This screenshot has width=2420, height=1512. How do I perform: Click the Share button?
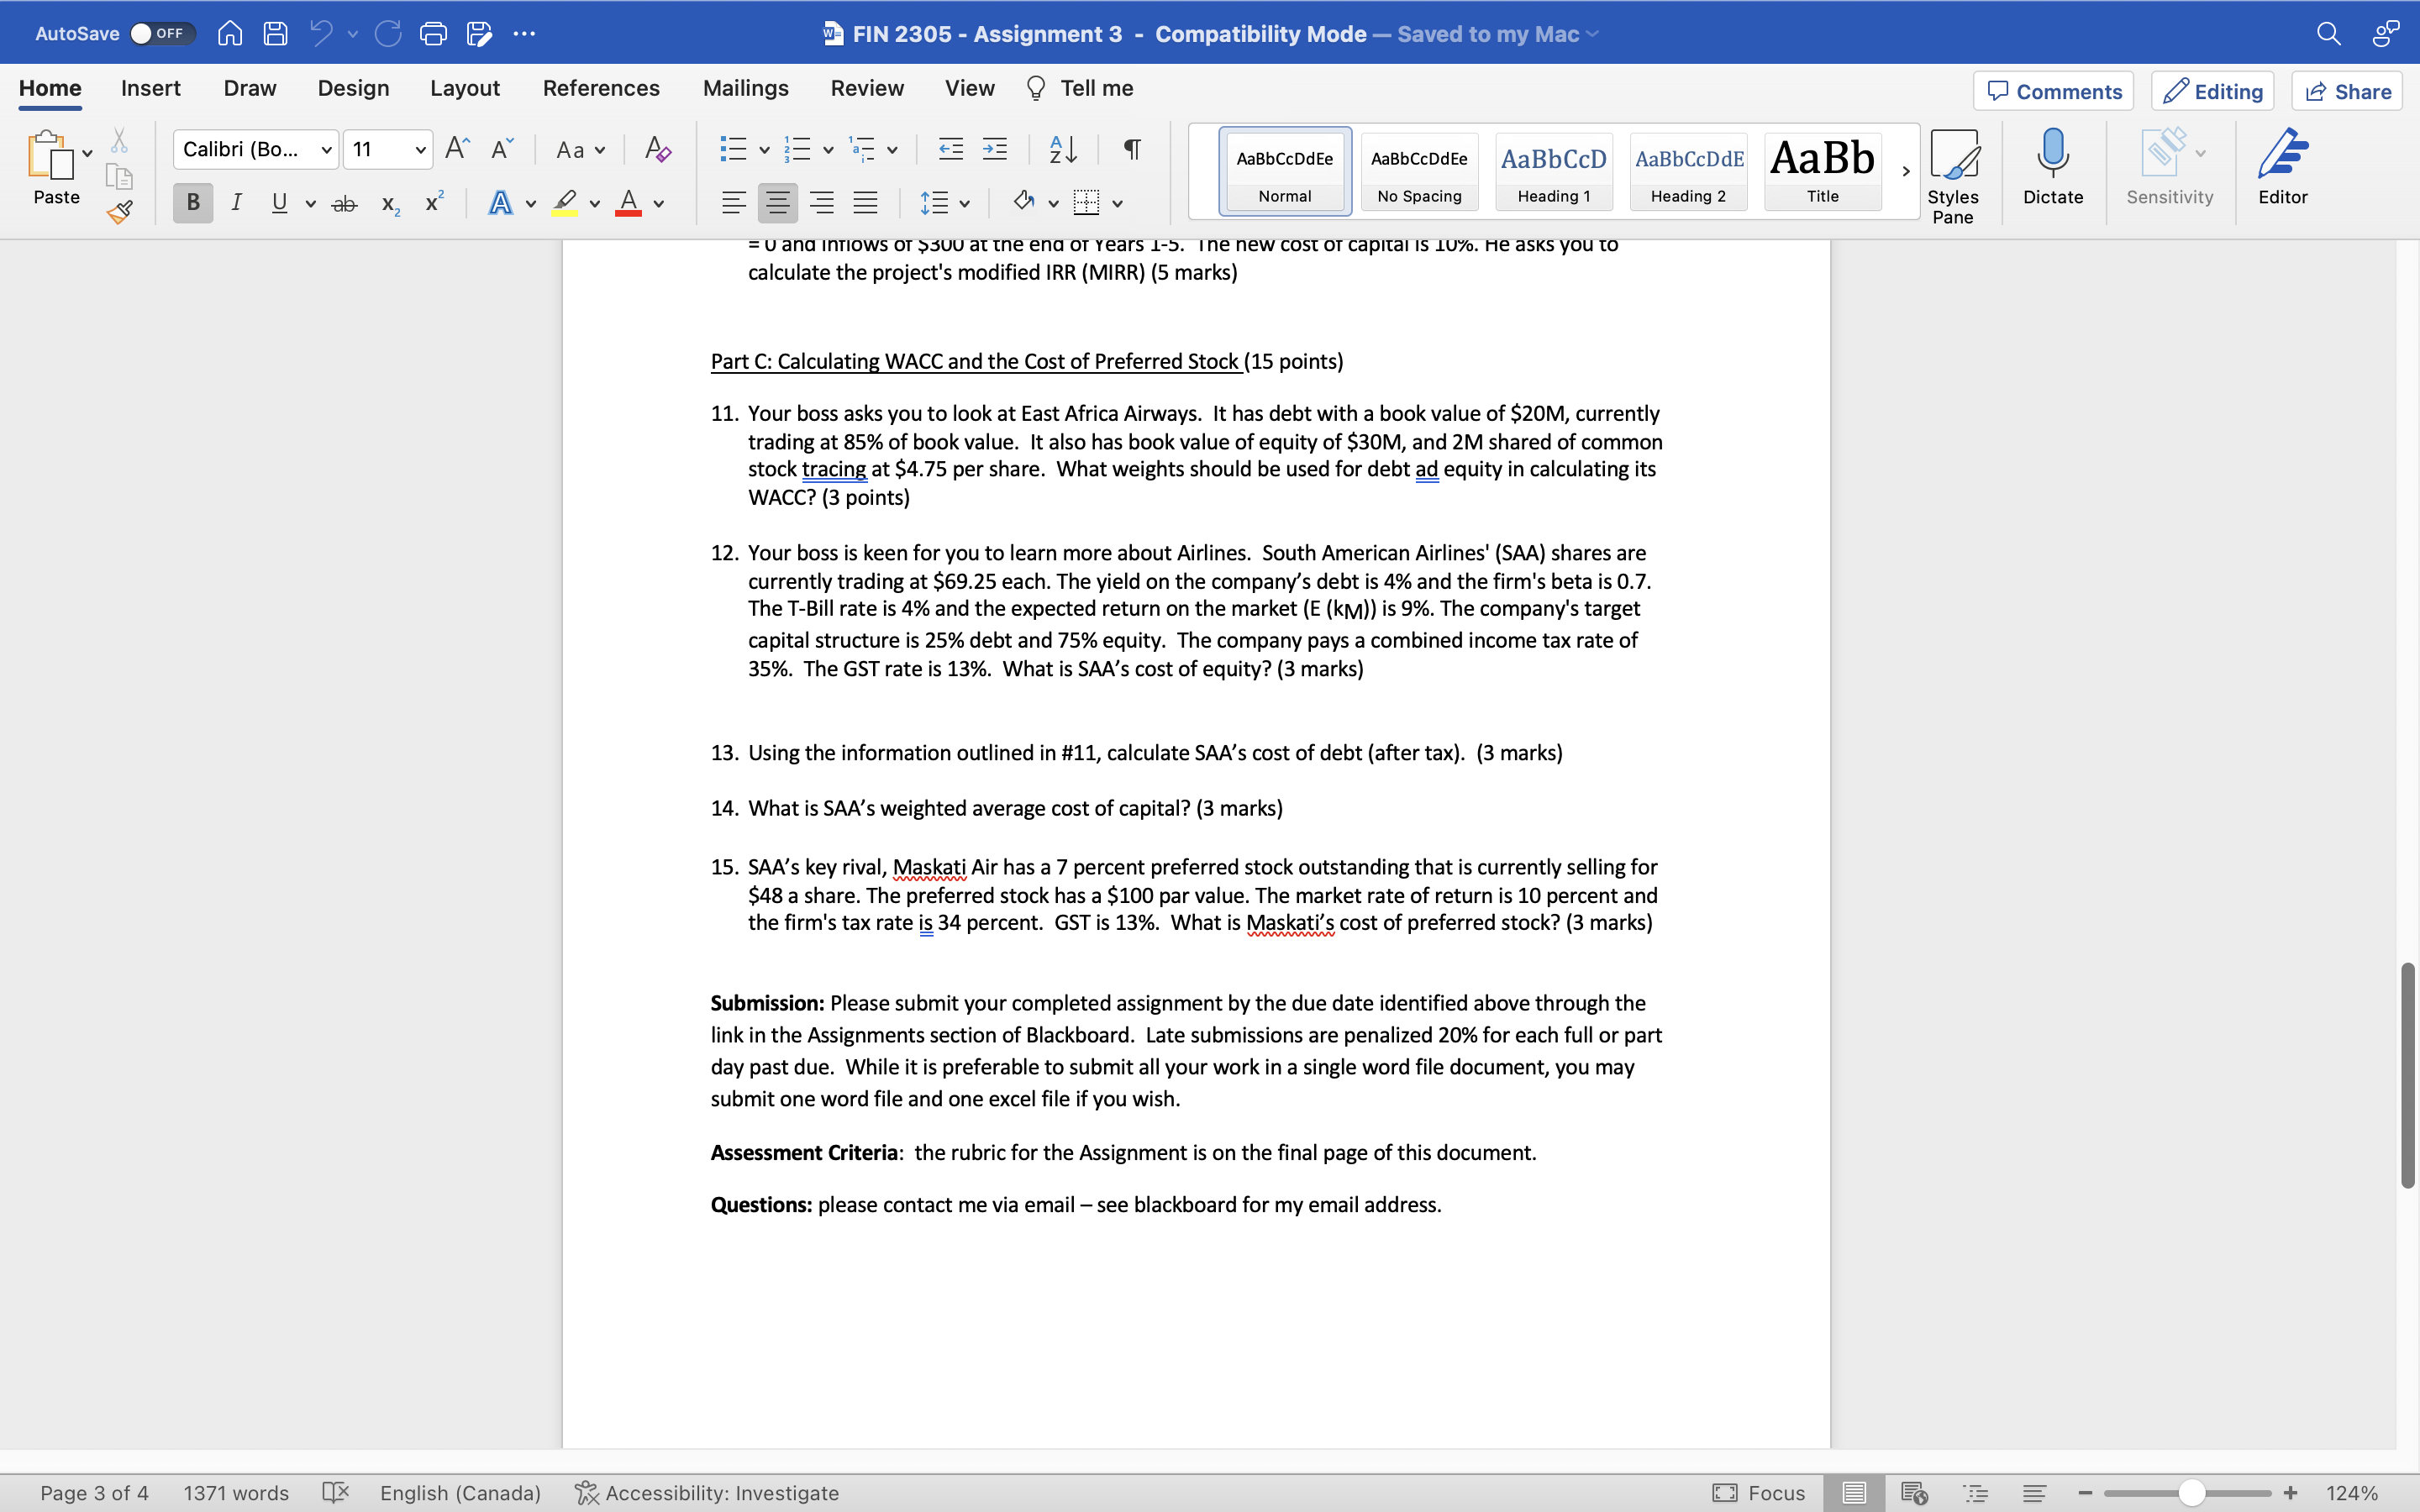(2347, 91)
